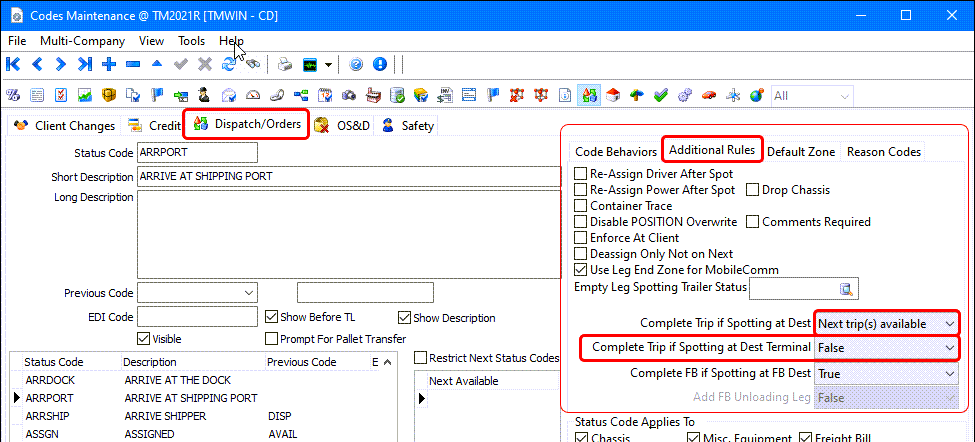Jump to the last record
Viewport: 975px width, 442px height.
pos(84,65)
